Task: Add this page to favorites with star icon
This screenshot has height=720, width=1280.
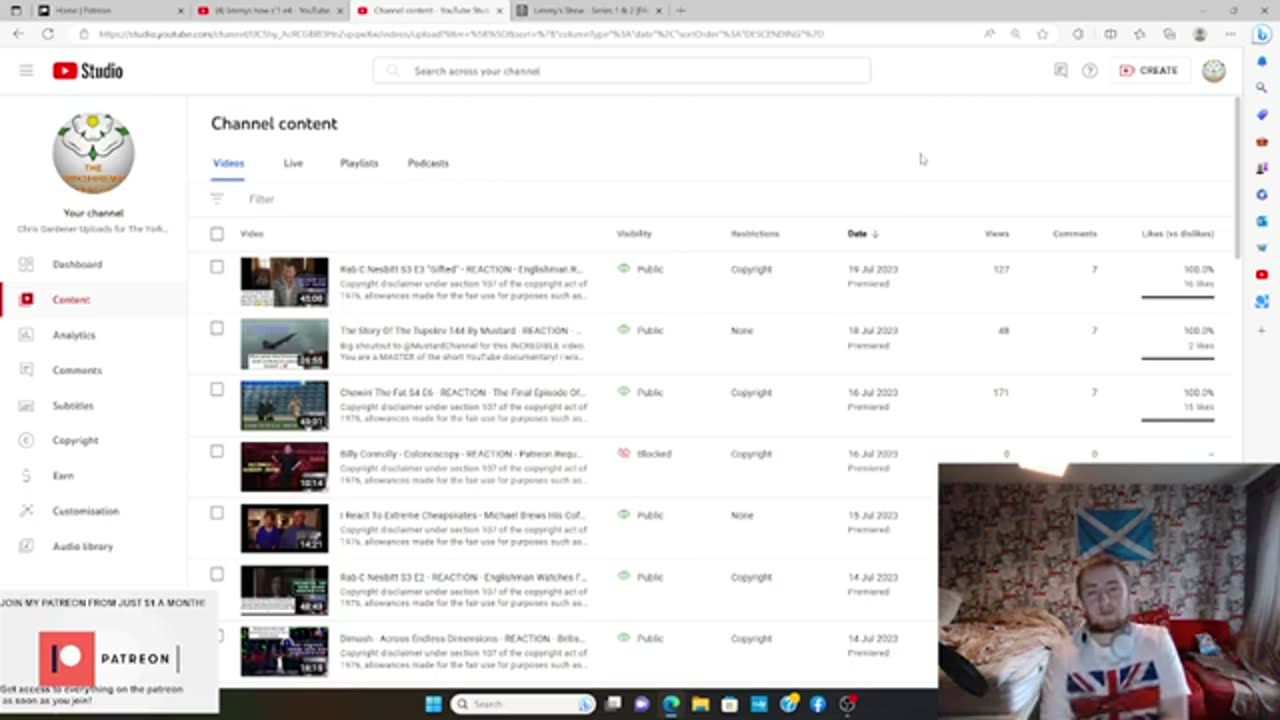Action: (x=1042, y=34)
